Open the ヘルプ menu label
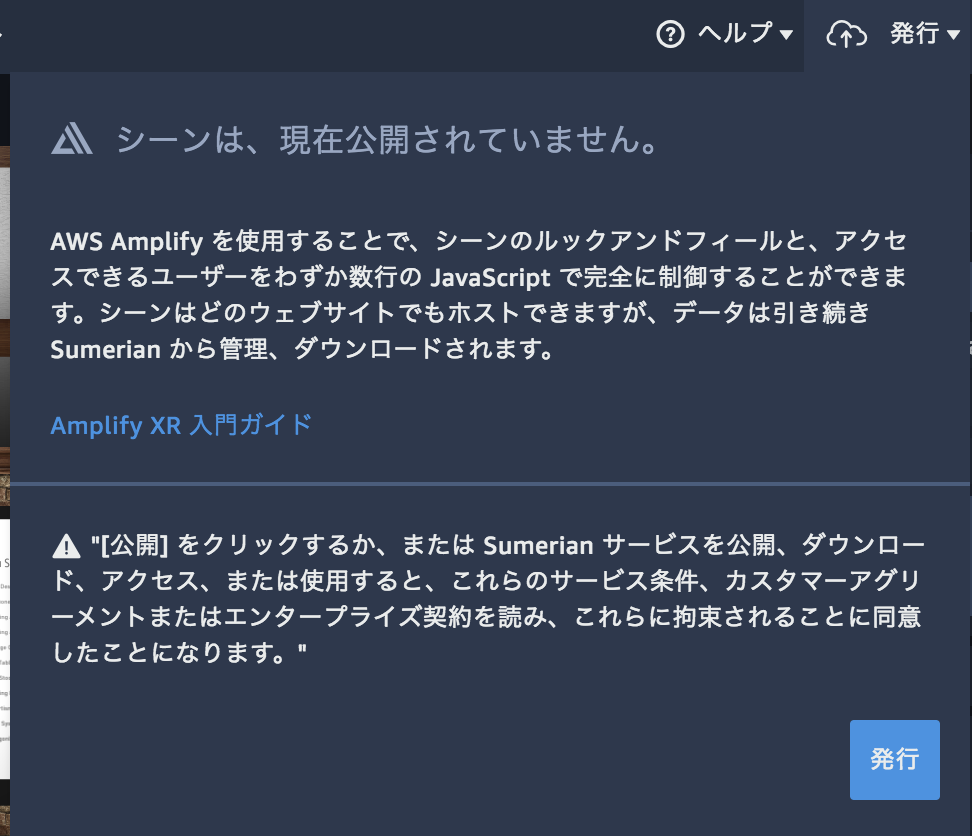This screenshot has height=836, width=972. pos(735,33)
